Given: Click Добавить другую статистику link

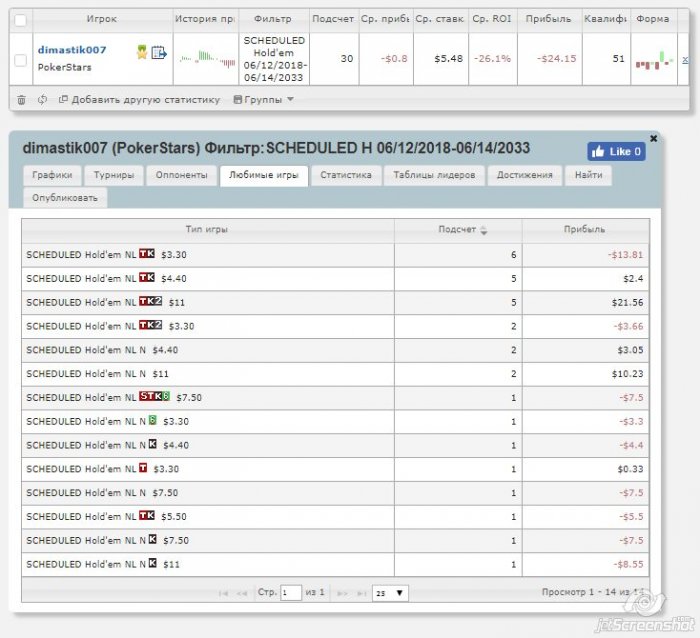Looking at the screenshot, I should (139, 99).
